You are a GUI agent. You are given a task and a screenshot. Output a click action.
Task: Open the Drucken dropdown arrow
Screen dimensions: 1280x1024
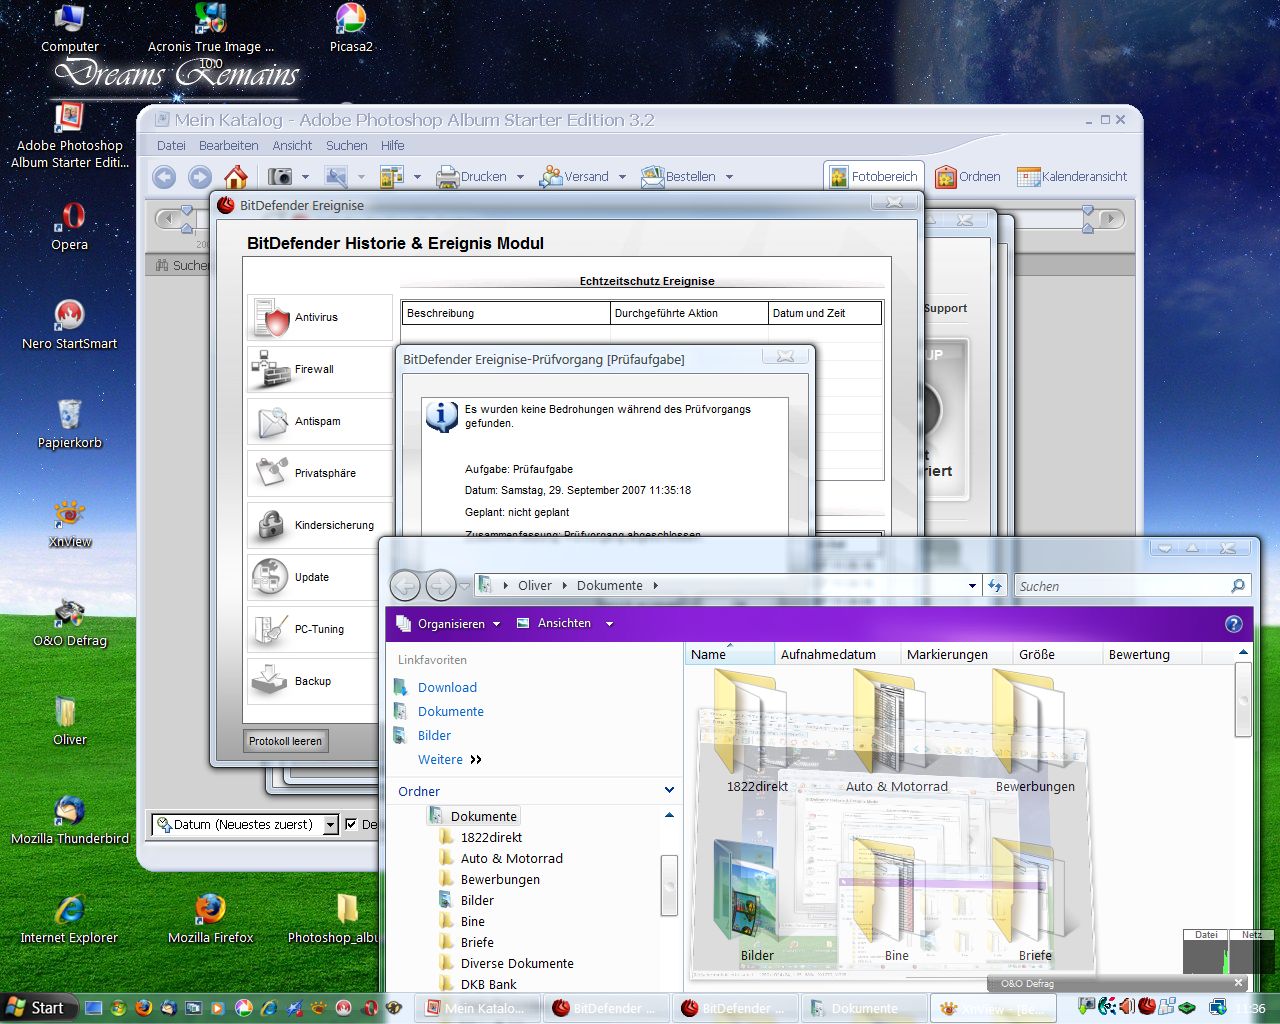tap(520, 177)
